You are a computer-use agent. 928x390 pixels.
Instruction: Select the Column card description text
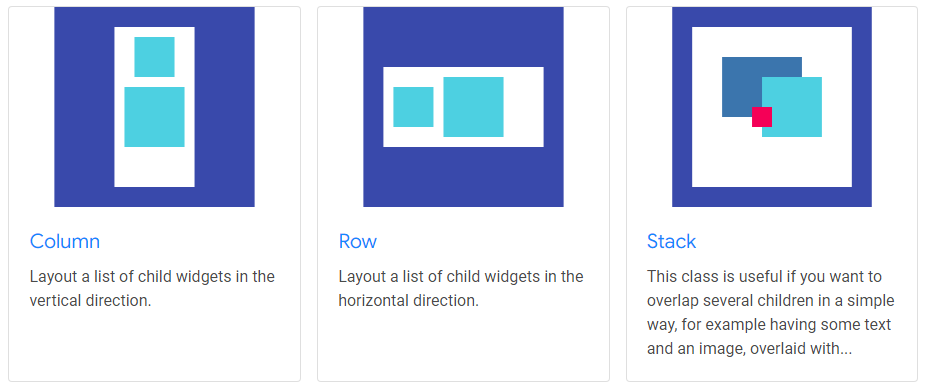152,289
